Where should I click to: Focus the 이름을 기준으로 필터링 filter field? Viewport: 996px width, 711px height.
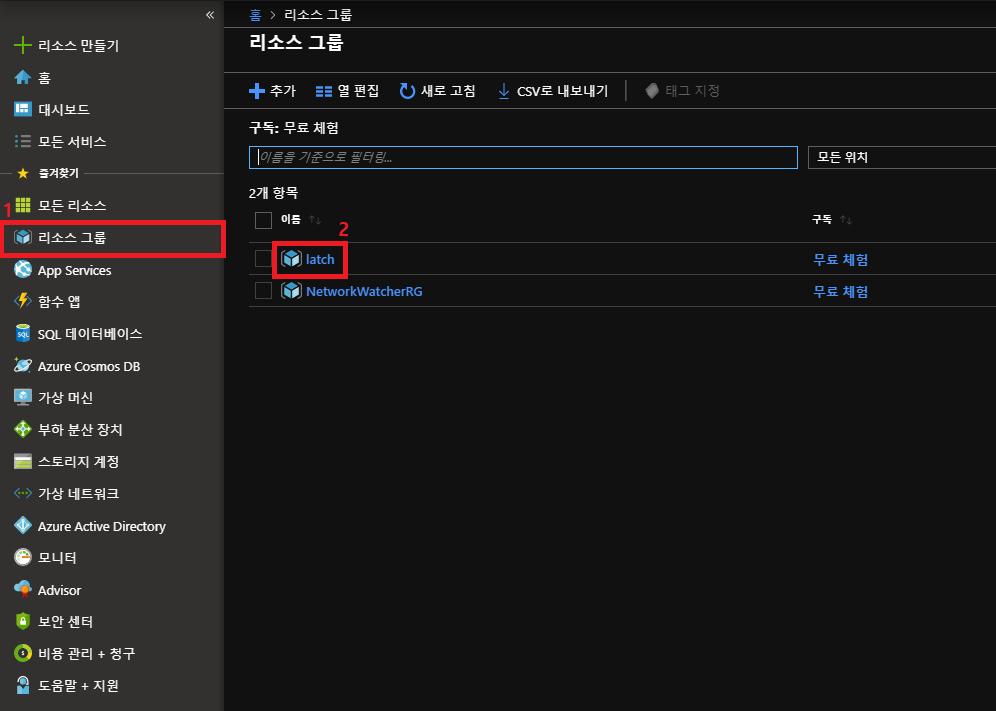(523, 157)
